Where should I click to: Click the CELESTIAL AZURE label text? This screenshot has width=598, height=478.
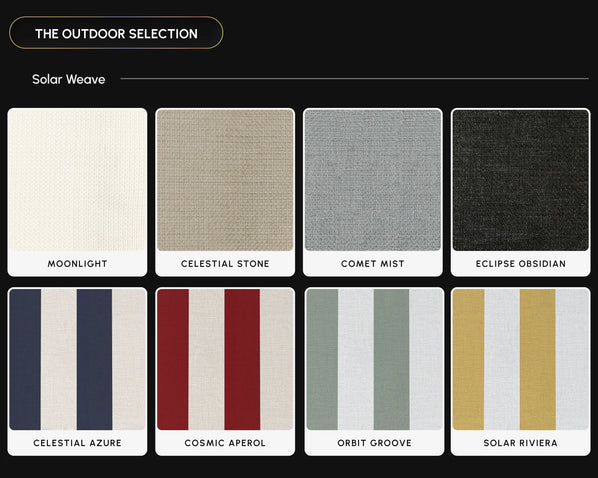pos(77,443)
